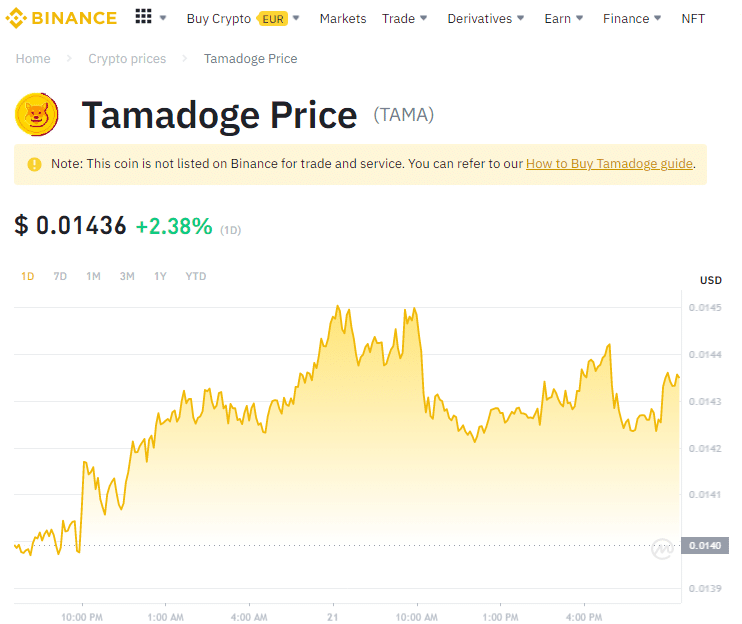Viewport: 742px width, 624px height.
Task: Expand the Trade dropdown arrow
Action: coord(424,18)
